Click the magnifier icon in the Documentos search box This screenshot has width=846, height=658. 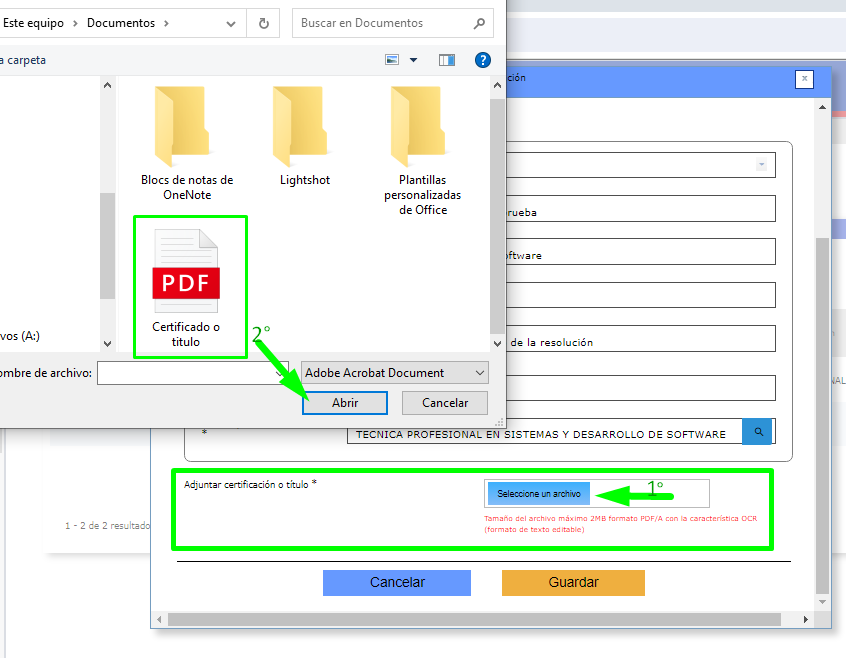coord(478,23)
